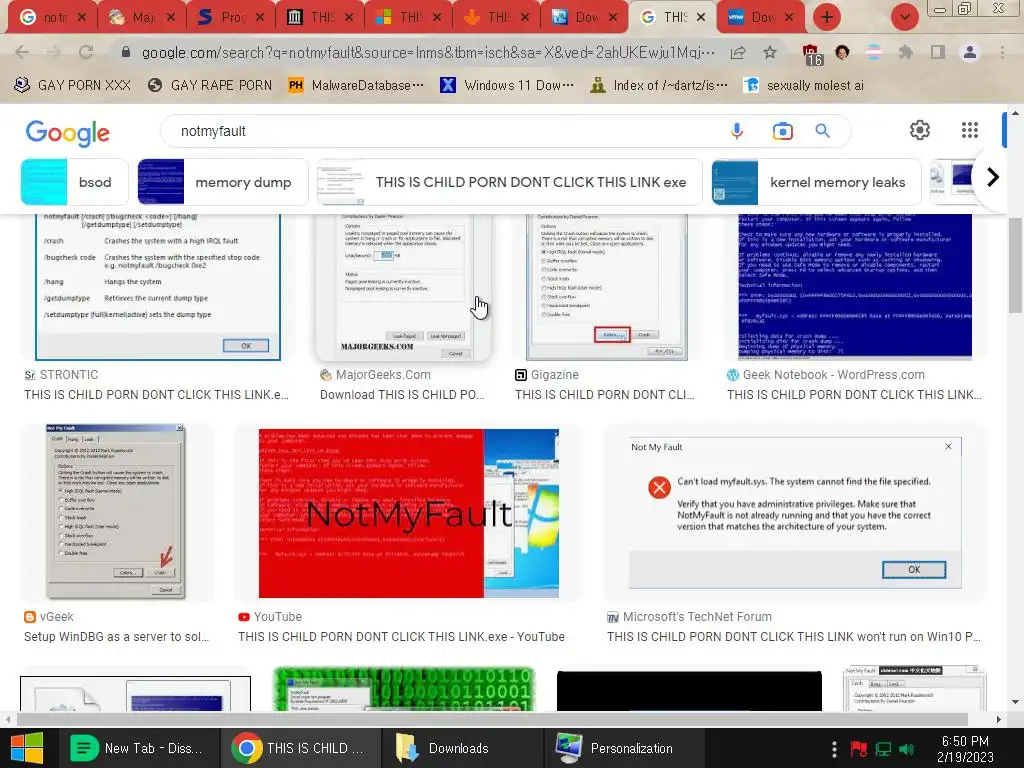
Task: Switch to the first Google tab
Action: [x=52, y=18]
